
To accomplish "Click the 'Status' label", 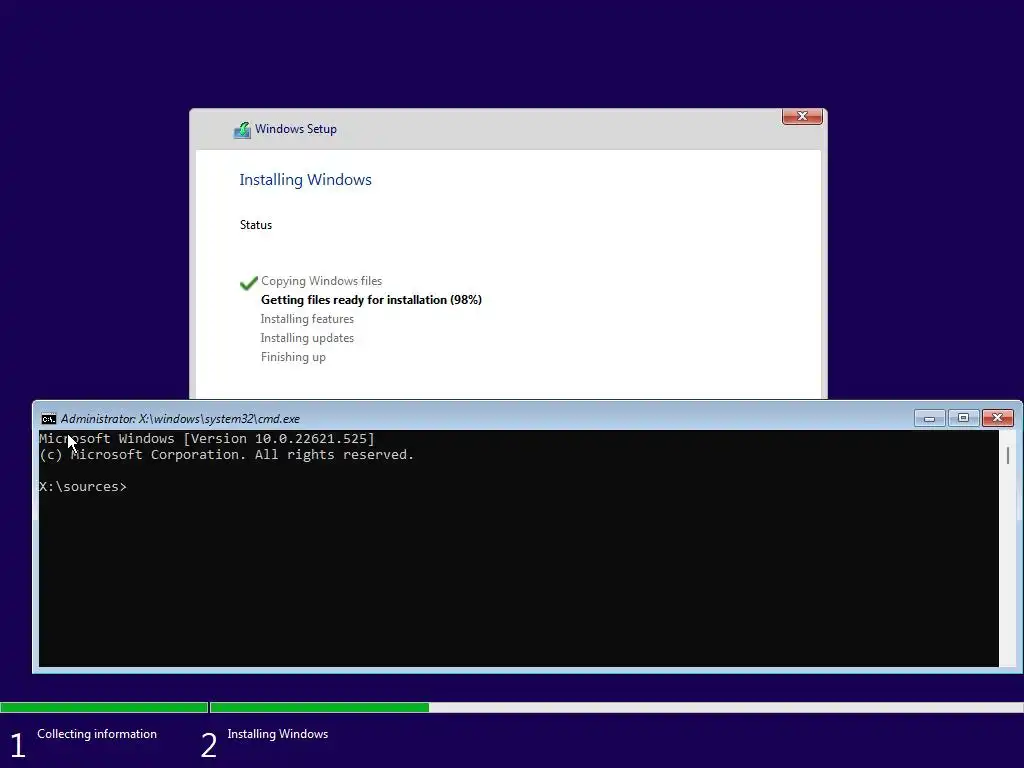I will 255,225.
